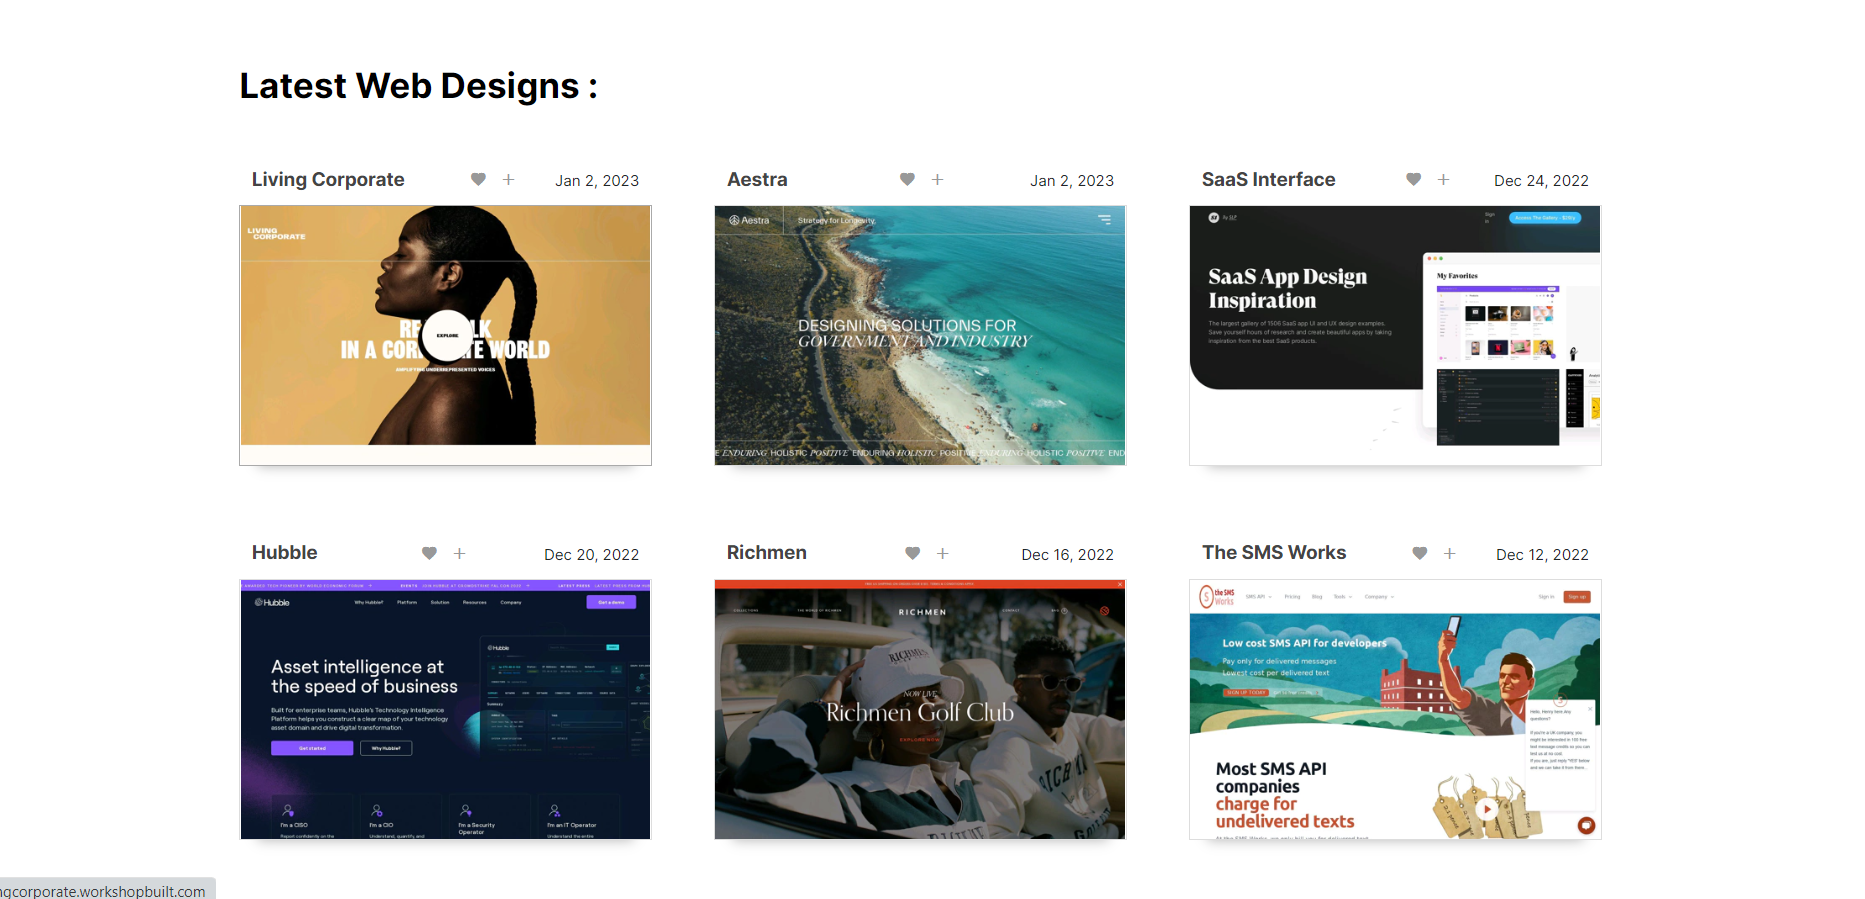Click the Dec 24, 2022 date label

[x=1541, y=181]
